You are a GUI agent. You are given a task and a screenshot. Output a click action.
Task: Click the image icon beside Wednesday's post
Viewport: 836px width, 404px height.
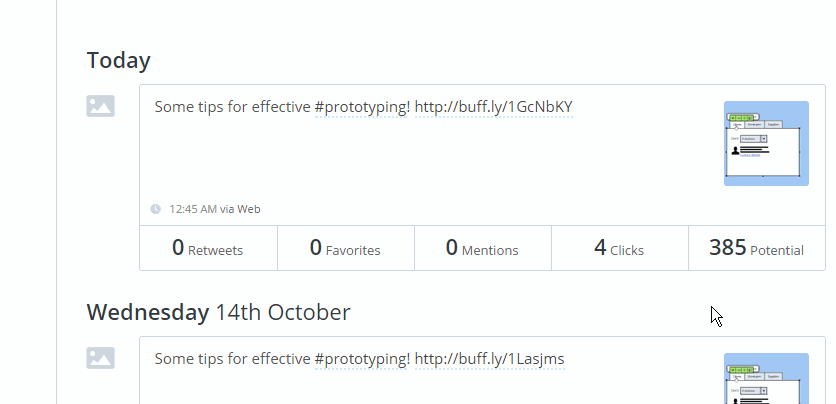point(101,358)
